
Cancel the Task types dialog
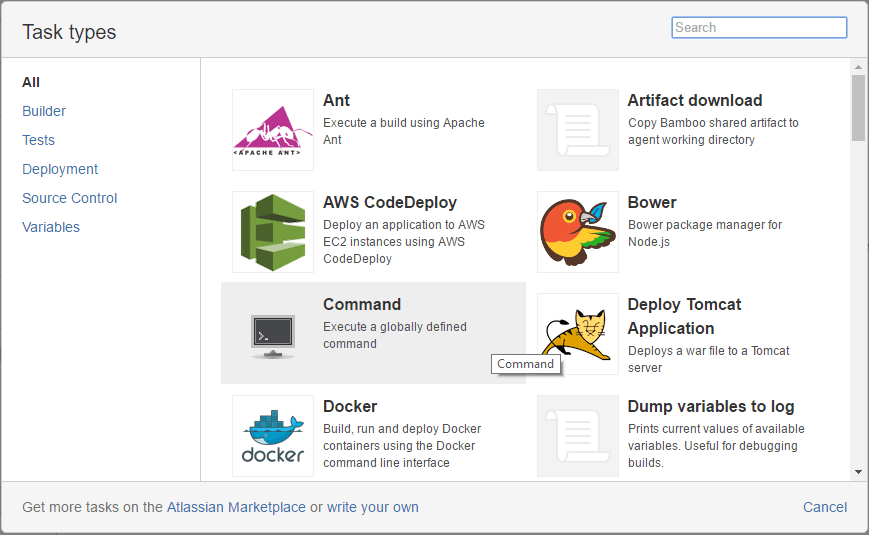click(825, 507)
